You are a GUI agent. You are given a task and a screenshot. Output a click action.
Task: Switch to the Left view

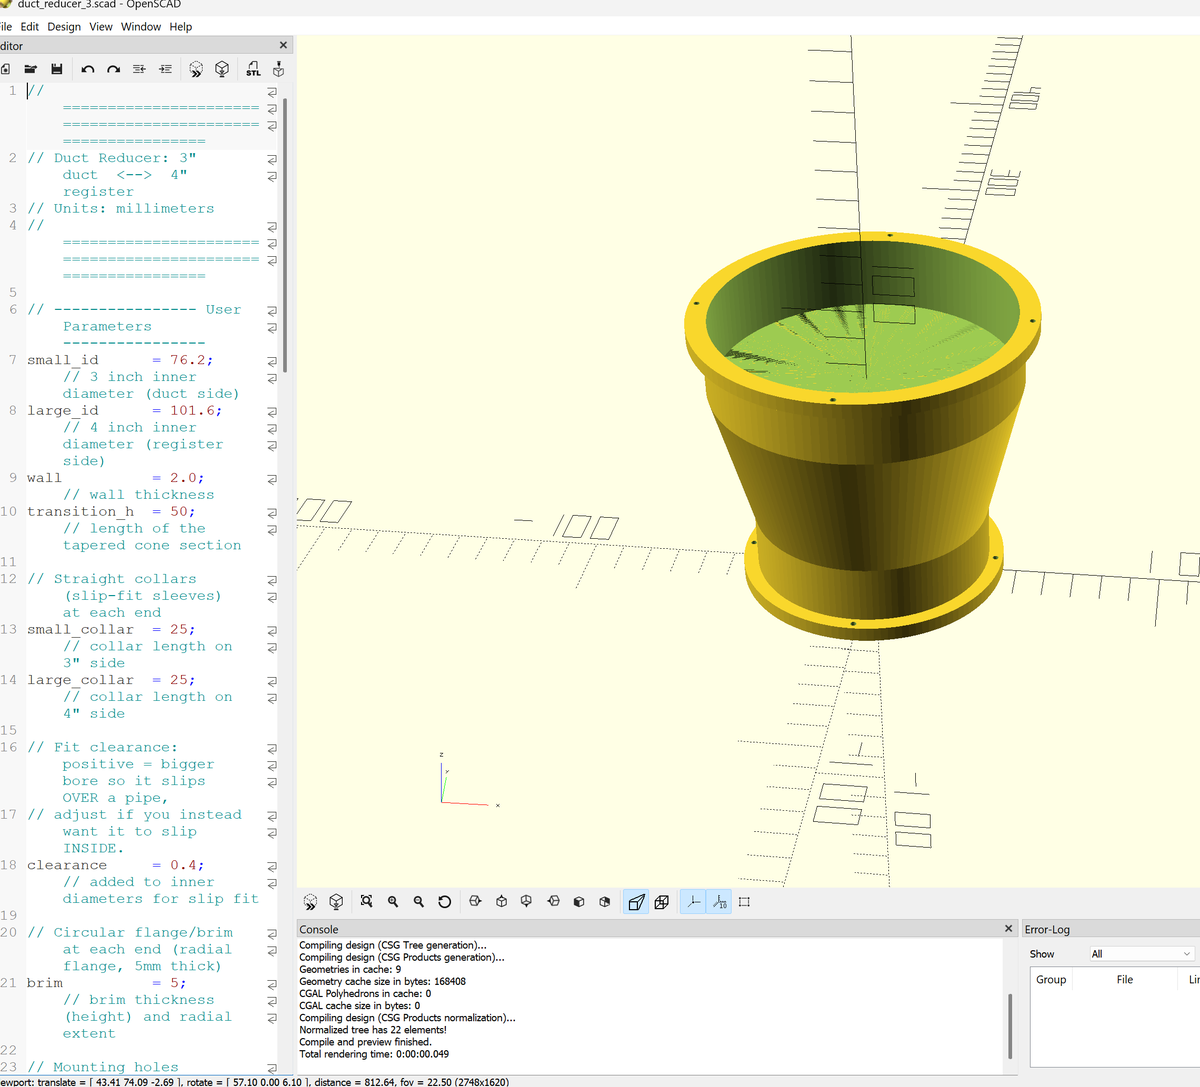click(553, 902)
